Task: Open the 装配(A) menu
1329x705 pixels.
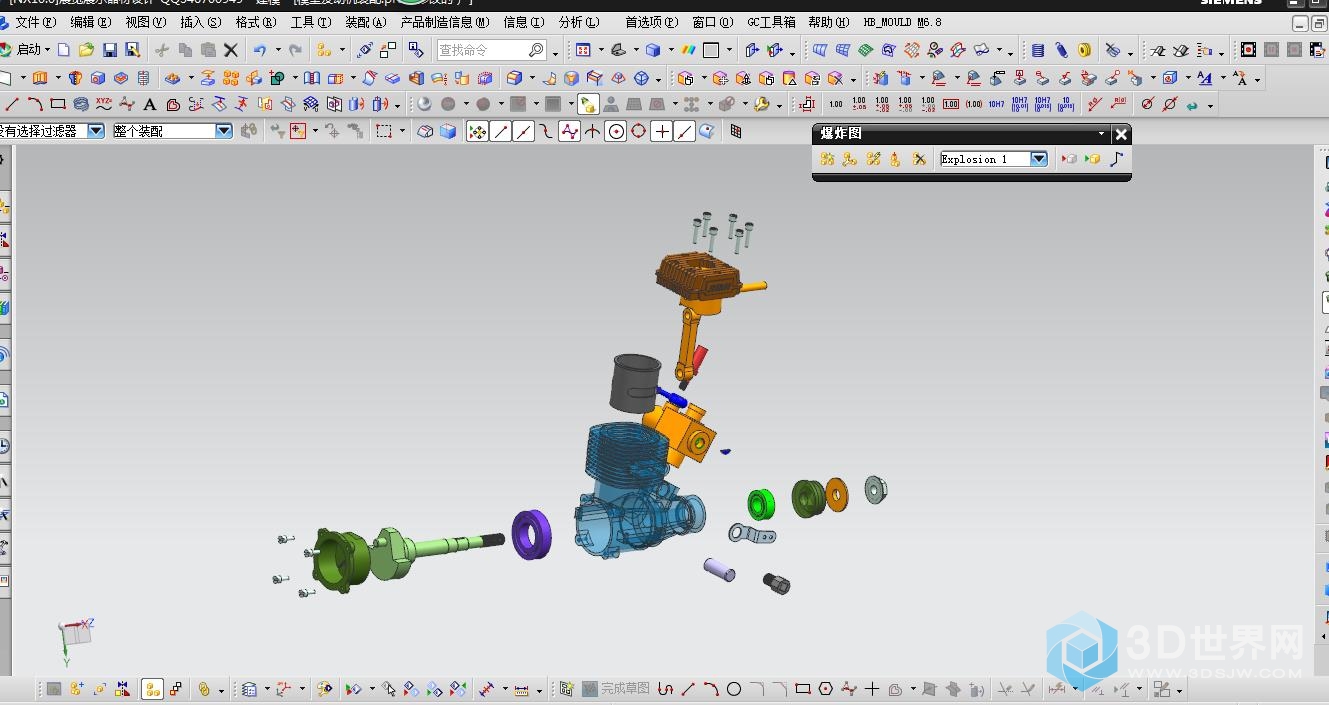Action: pos(365,22)
